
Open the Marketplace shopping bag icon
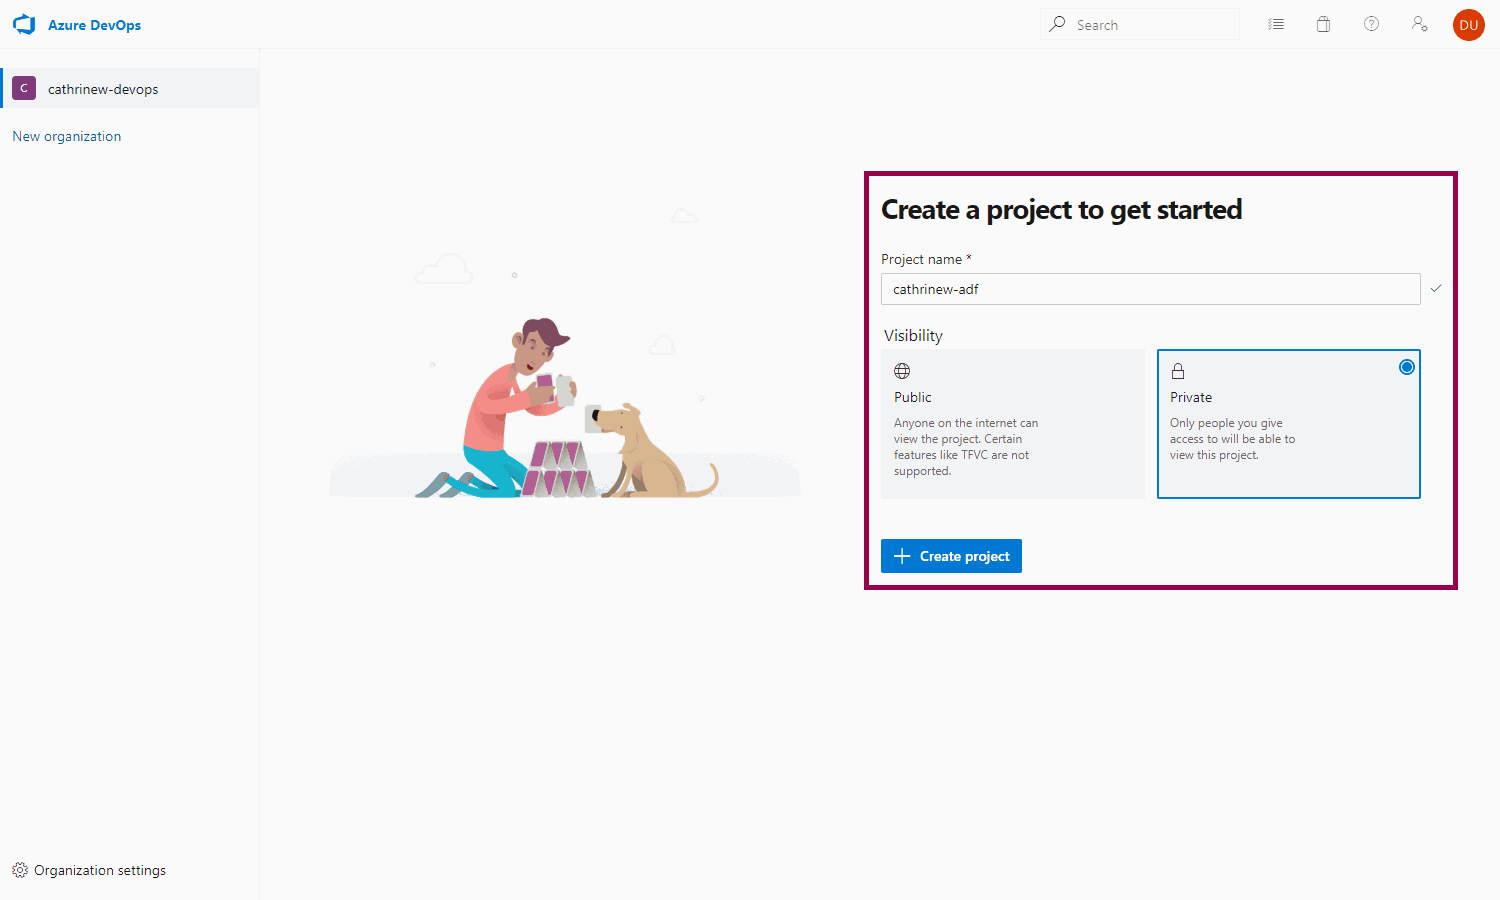pos(1323,25)
